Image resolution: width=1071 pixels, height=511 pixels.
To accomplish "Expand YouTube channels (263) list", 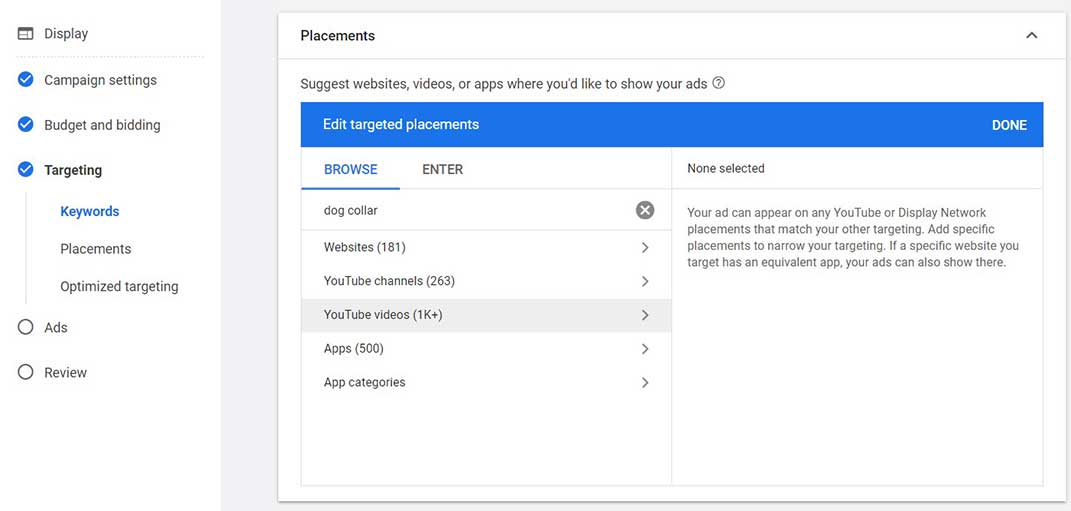I will point(486,281).
